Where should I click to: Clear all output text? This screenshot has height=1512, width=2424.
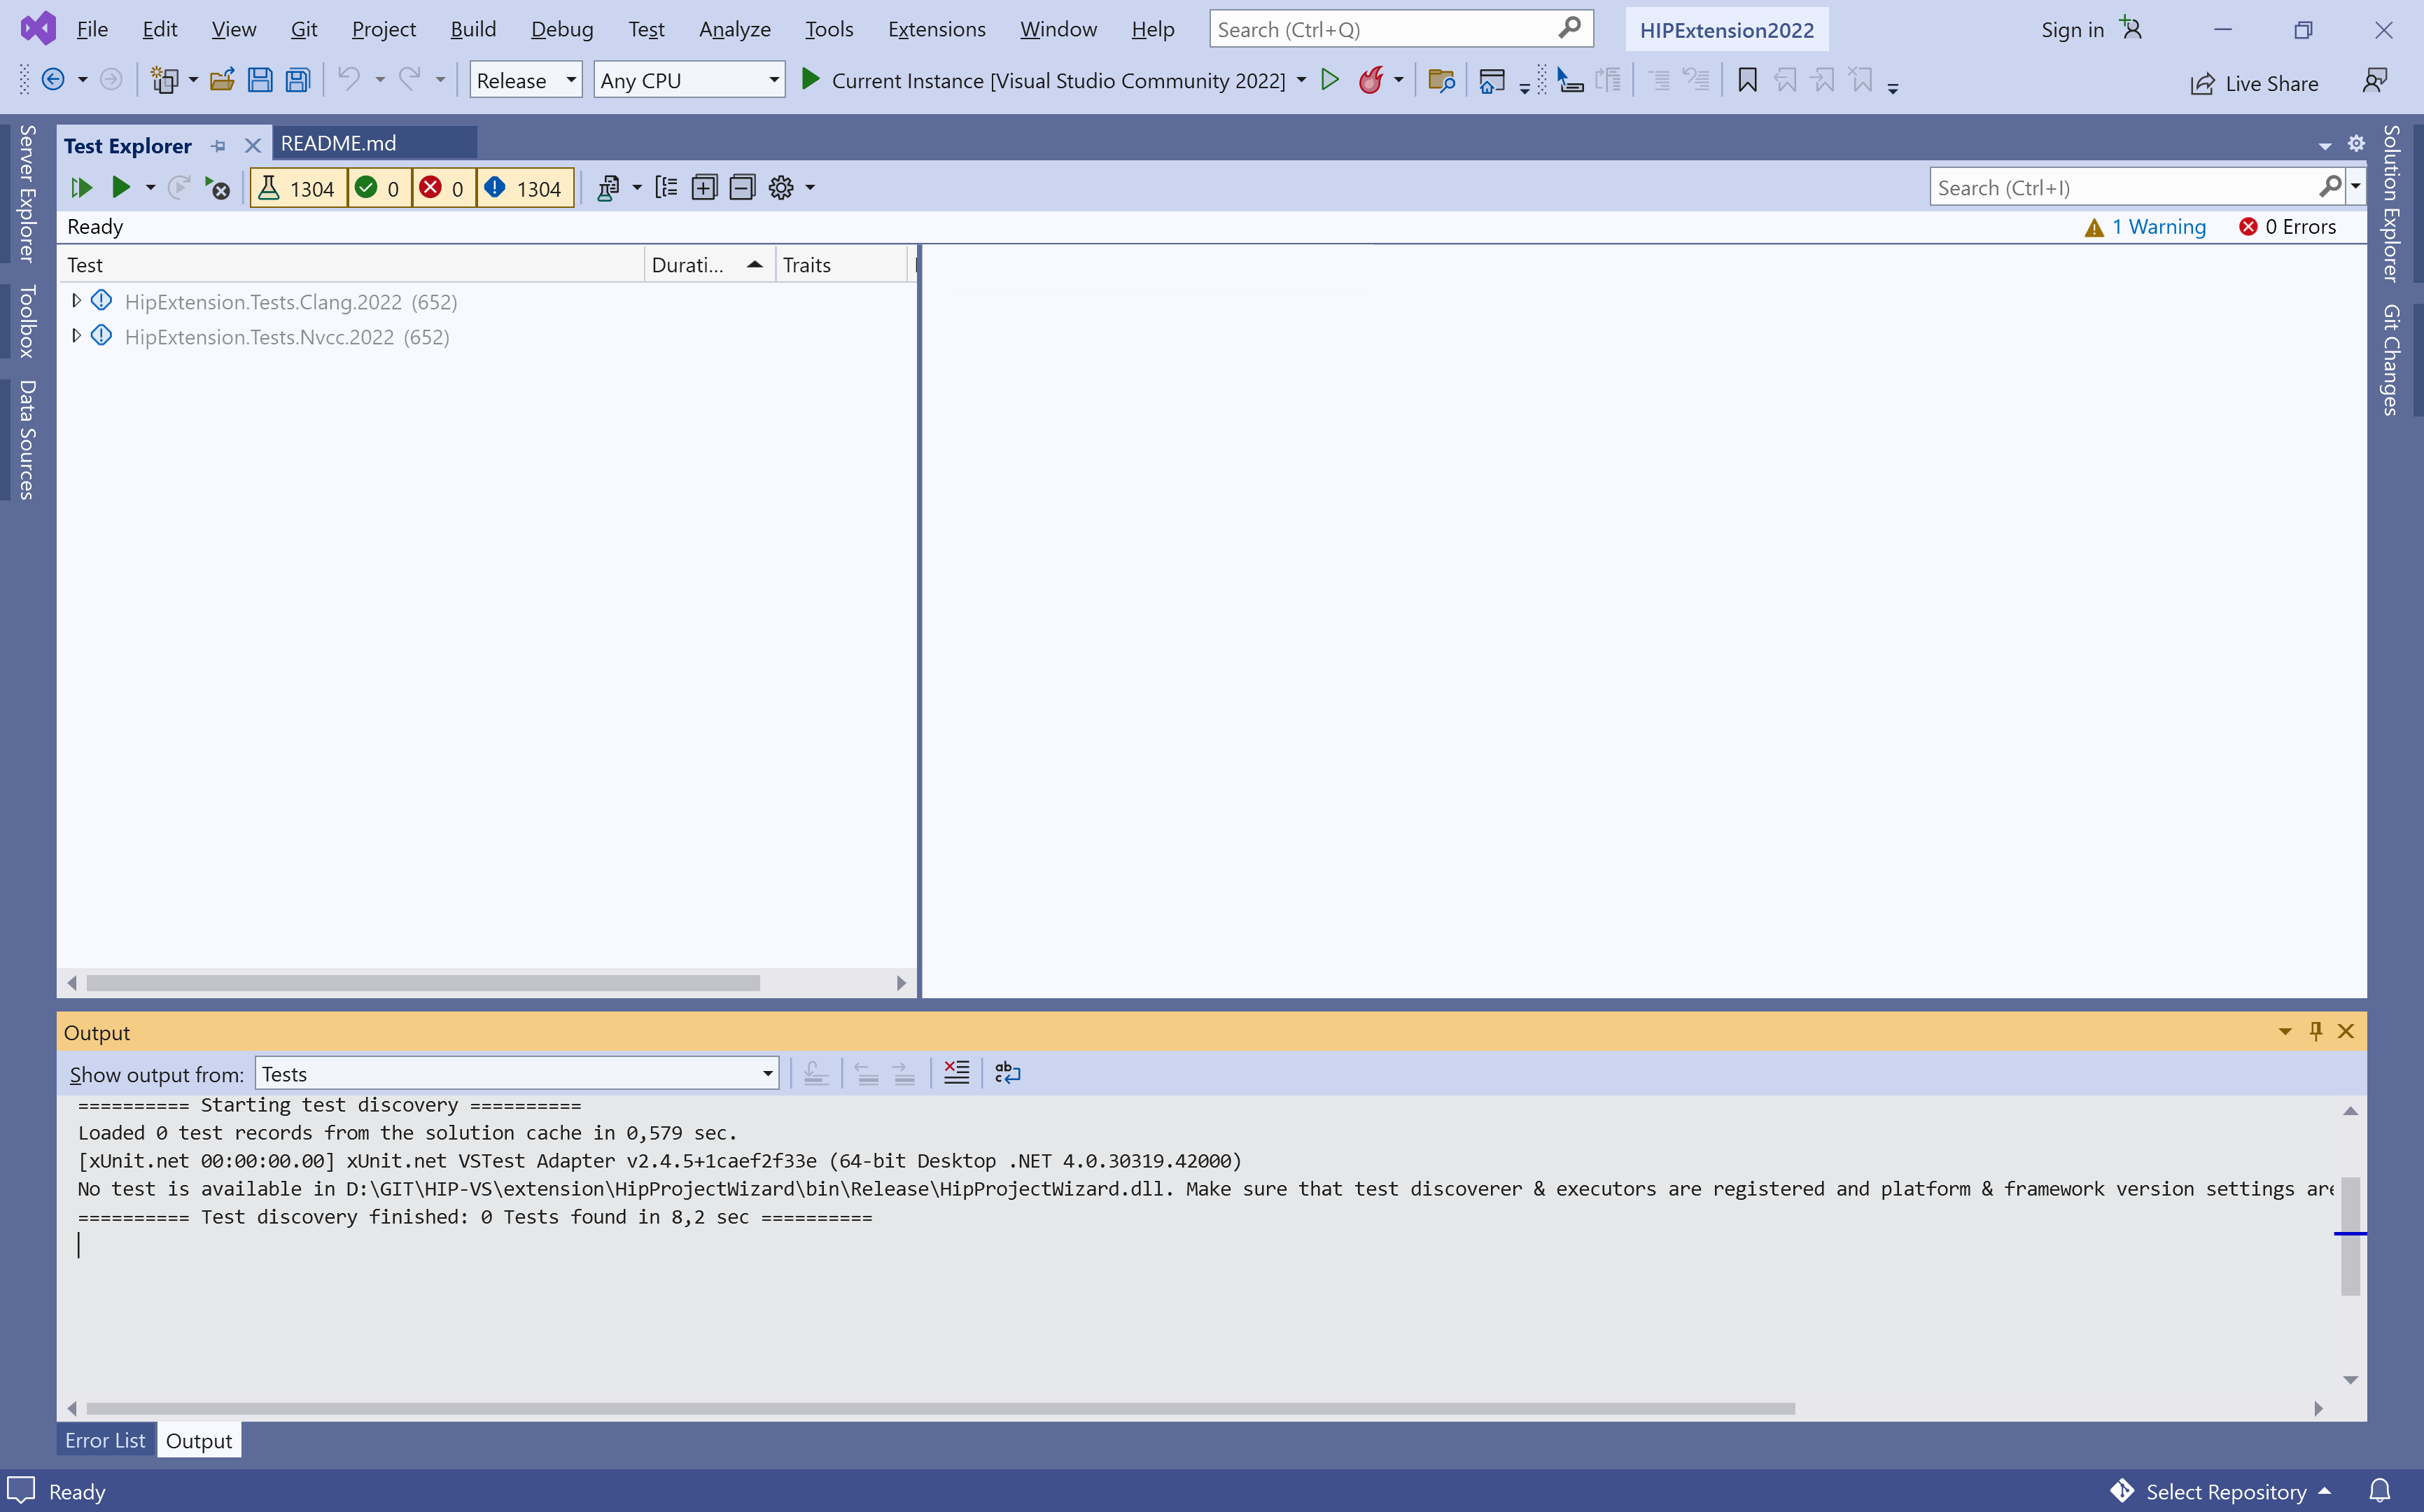tap(956, 1073)
